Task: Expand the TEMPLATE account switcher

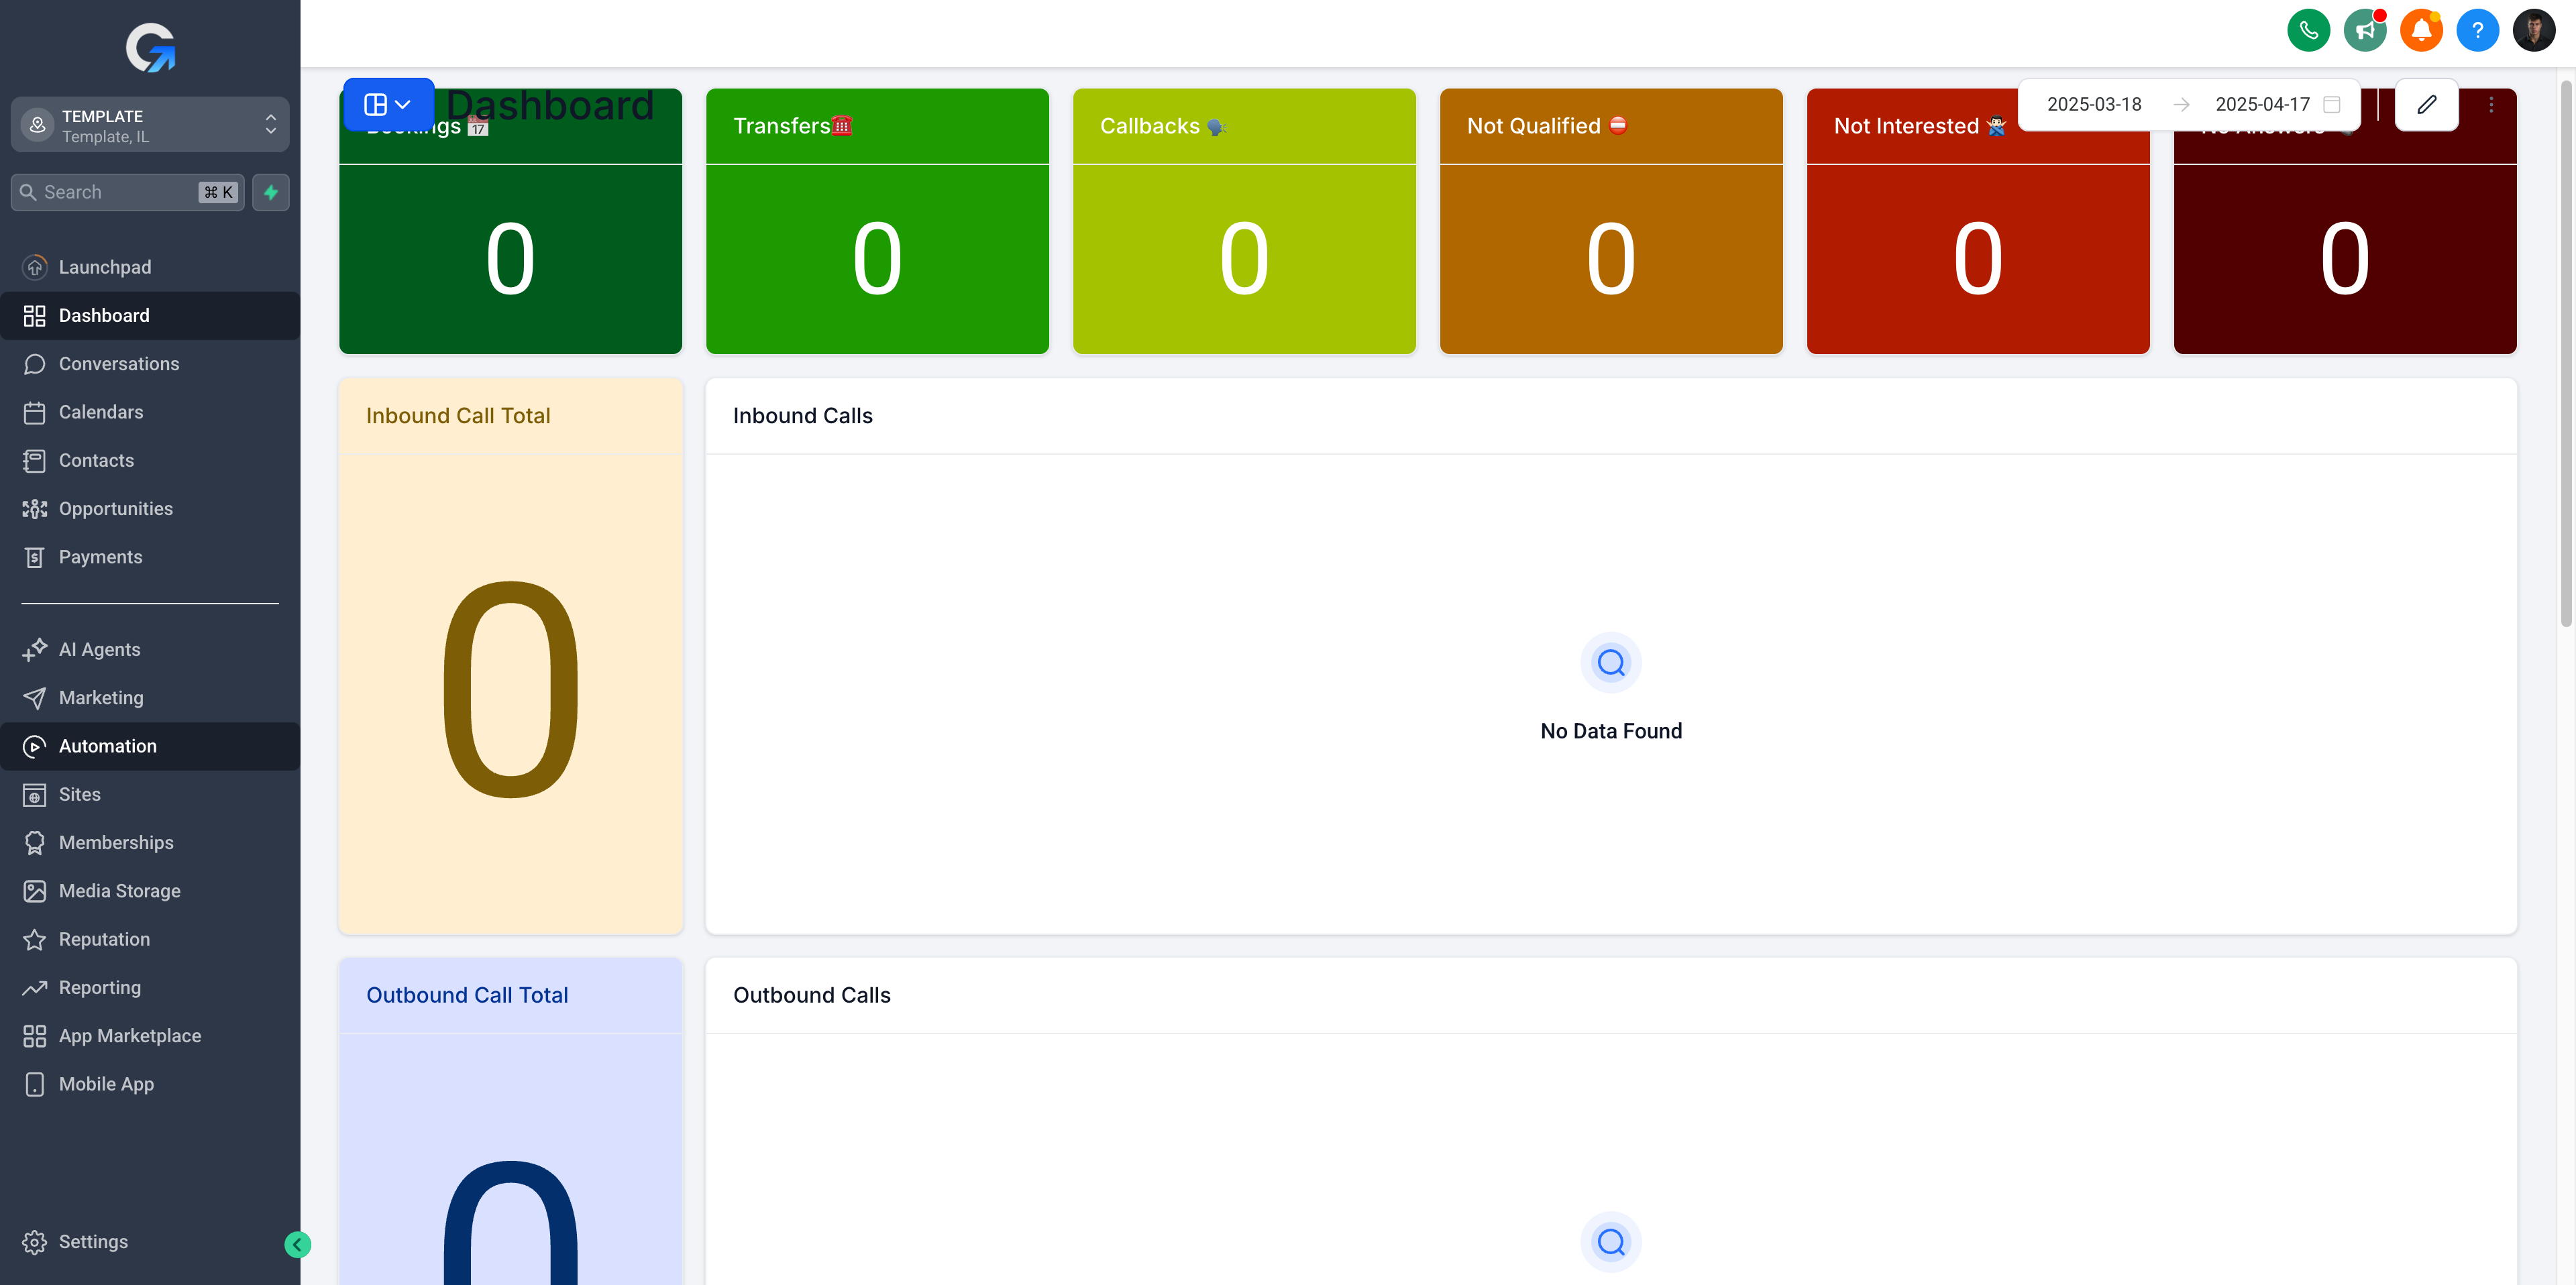Action: click(x=150, y=125)
